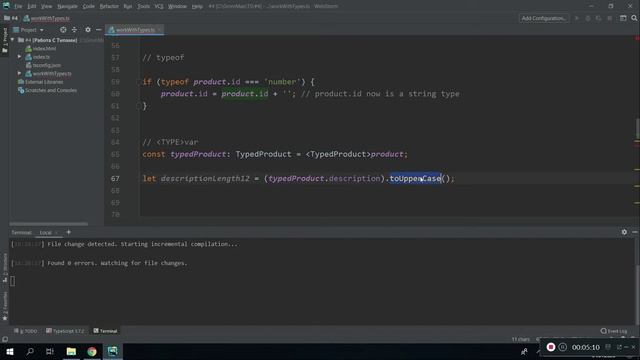Click the locate/scroll-from-source target icon

[x=63, y=30]
